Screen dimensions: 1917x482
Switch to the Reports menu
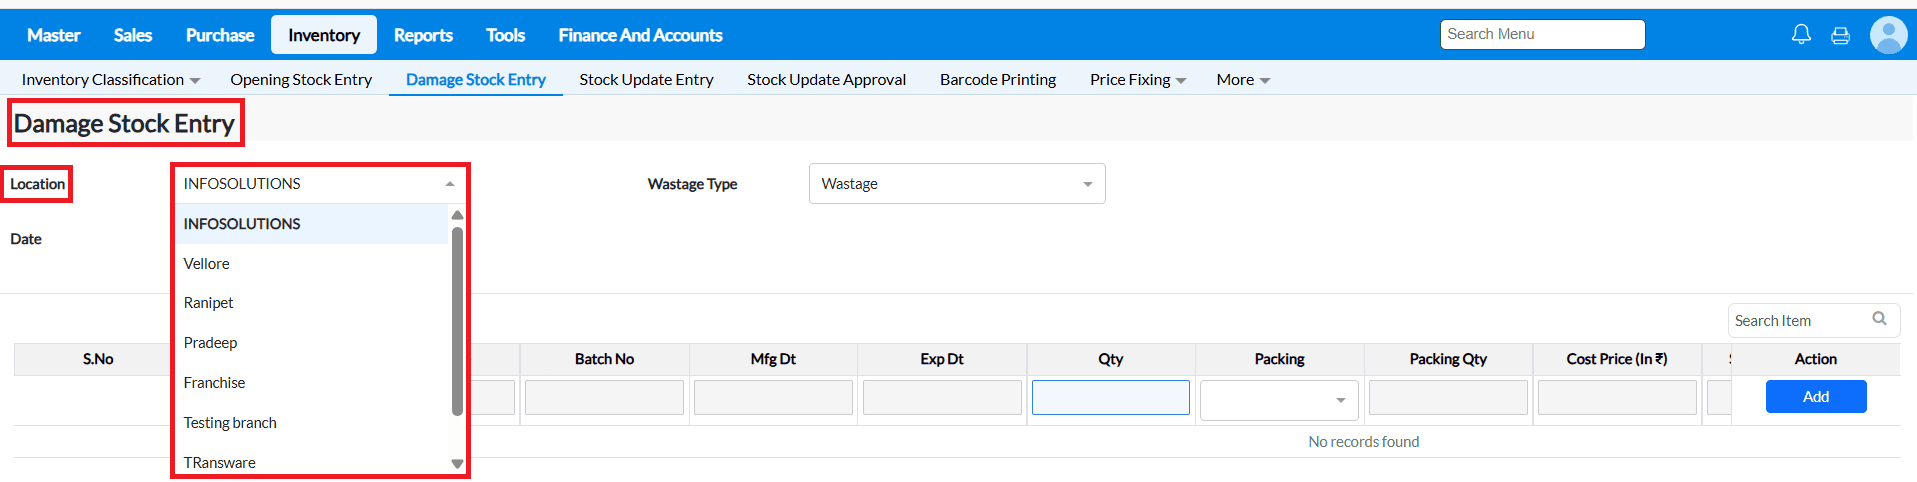423,35
